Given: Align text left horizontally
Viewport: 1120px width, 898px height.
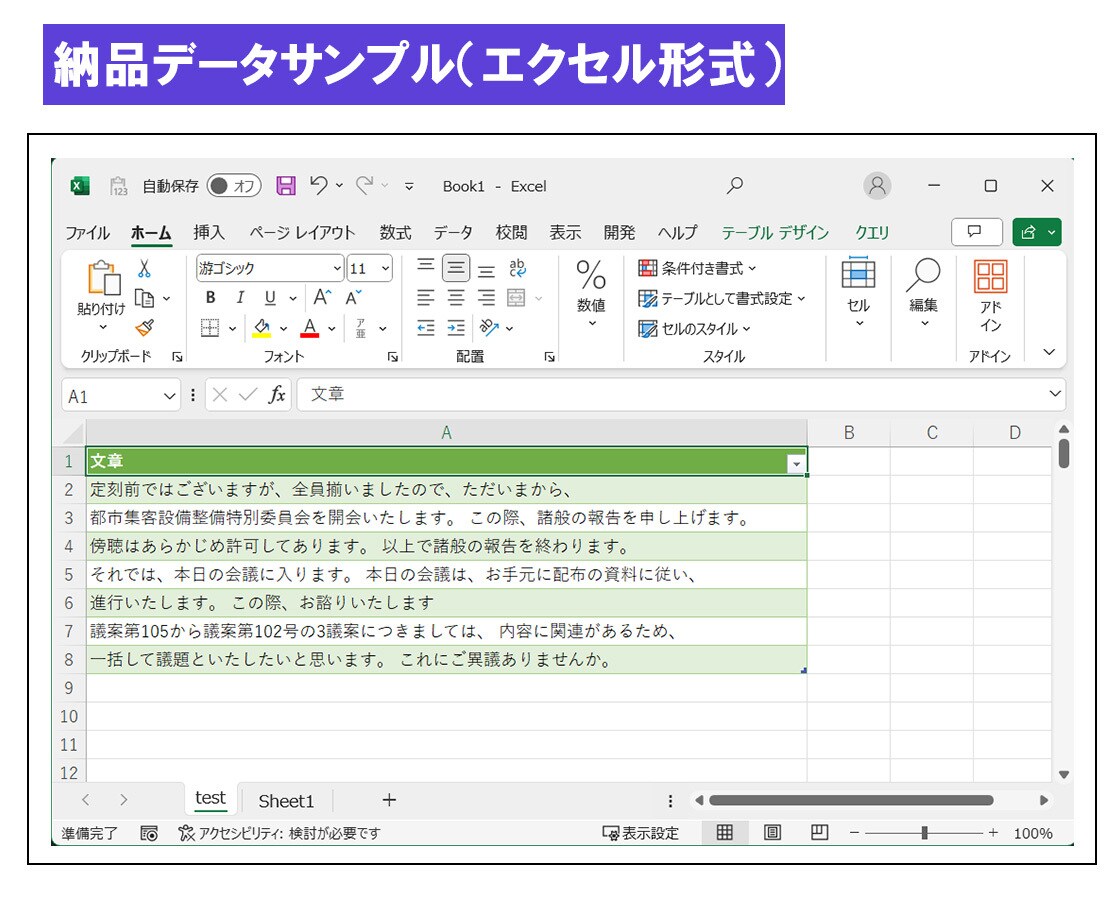Looking at the screenshot, I should pyautogui.click(x=426, y=297).
